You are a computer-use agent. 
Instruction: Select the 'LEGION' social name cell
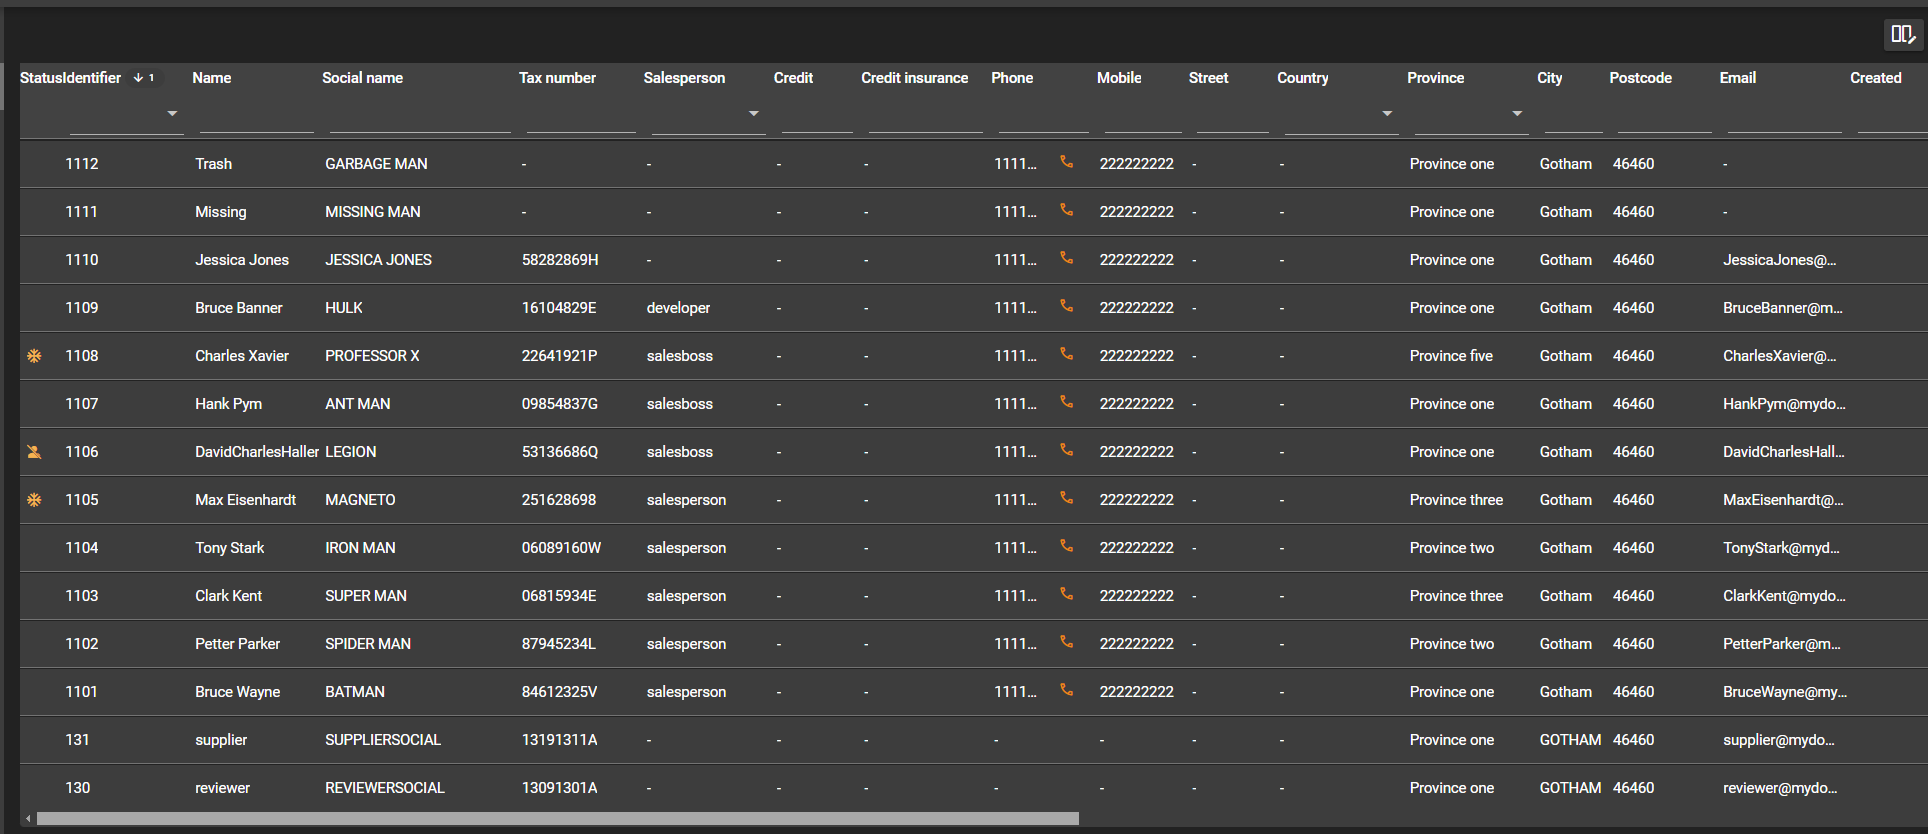(x=351, y=452)
